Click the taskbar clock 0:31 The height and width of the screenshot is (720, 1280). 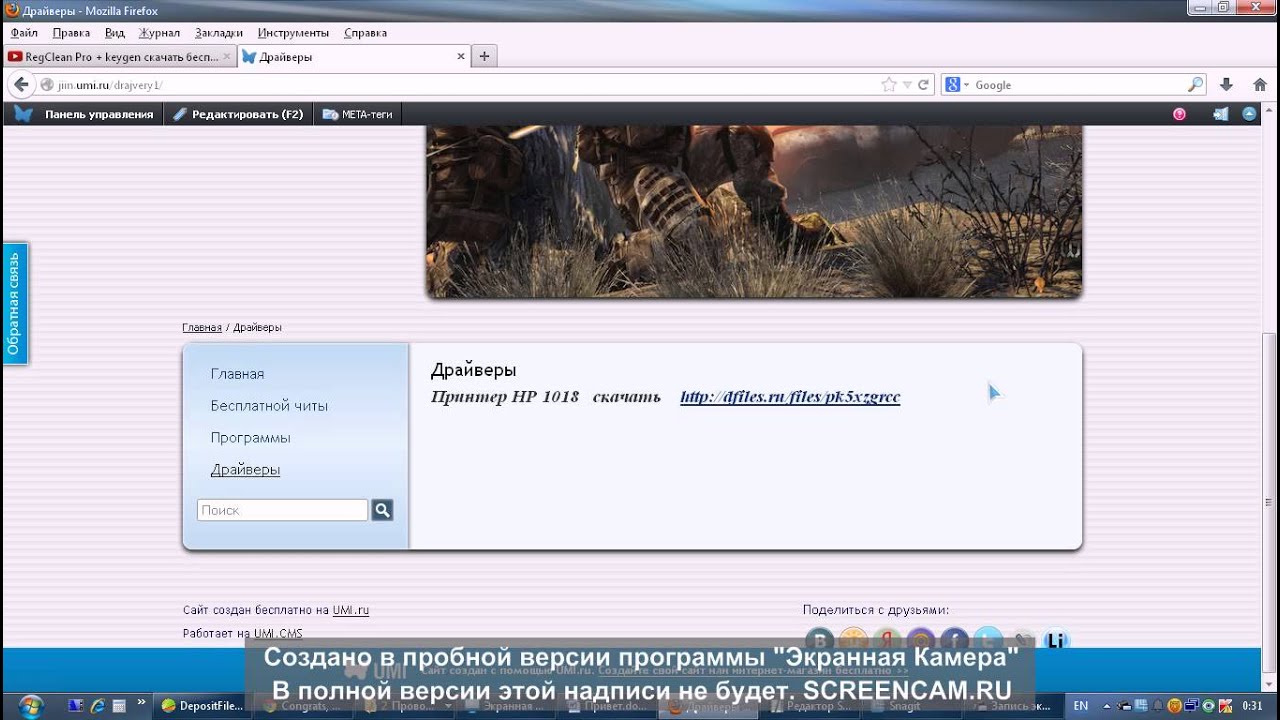(x=1252, y=706)
